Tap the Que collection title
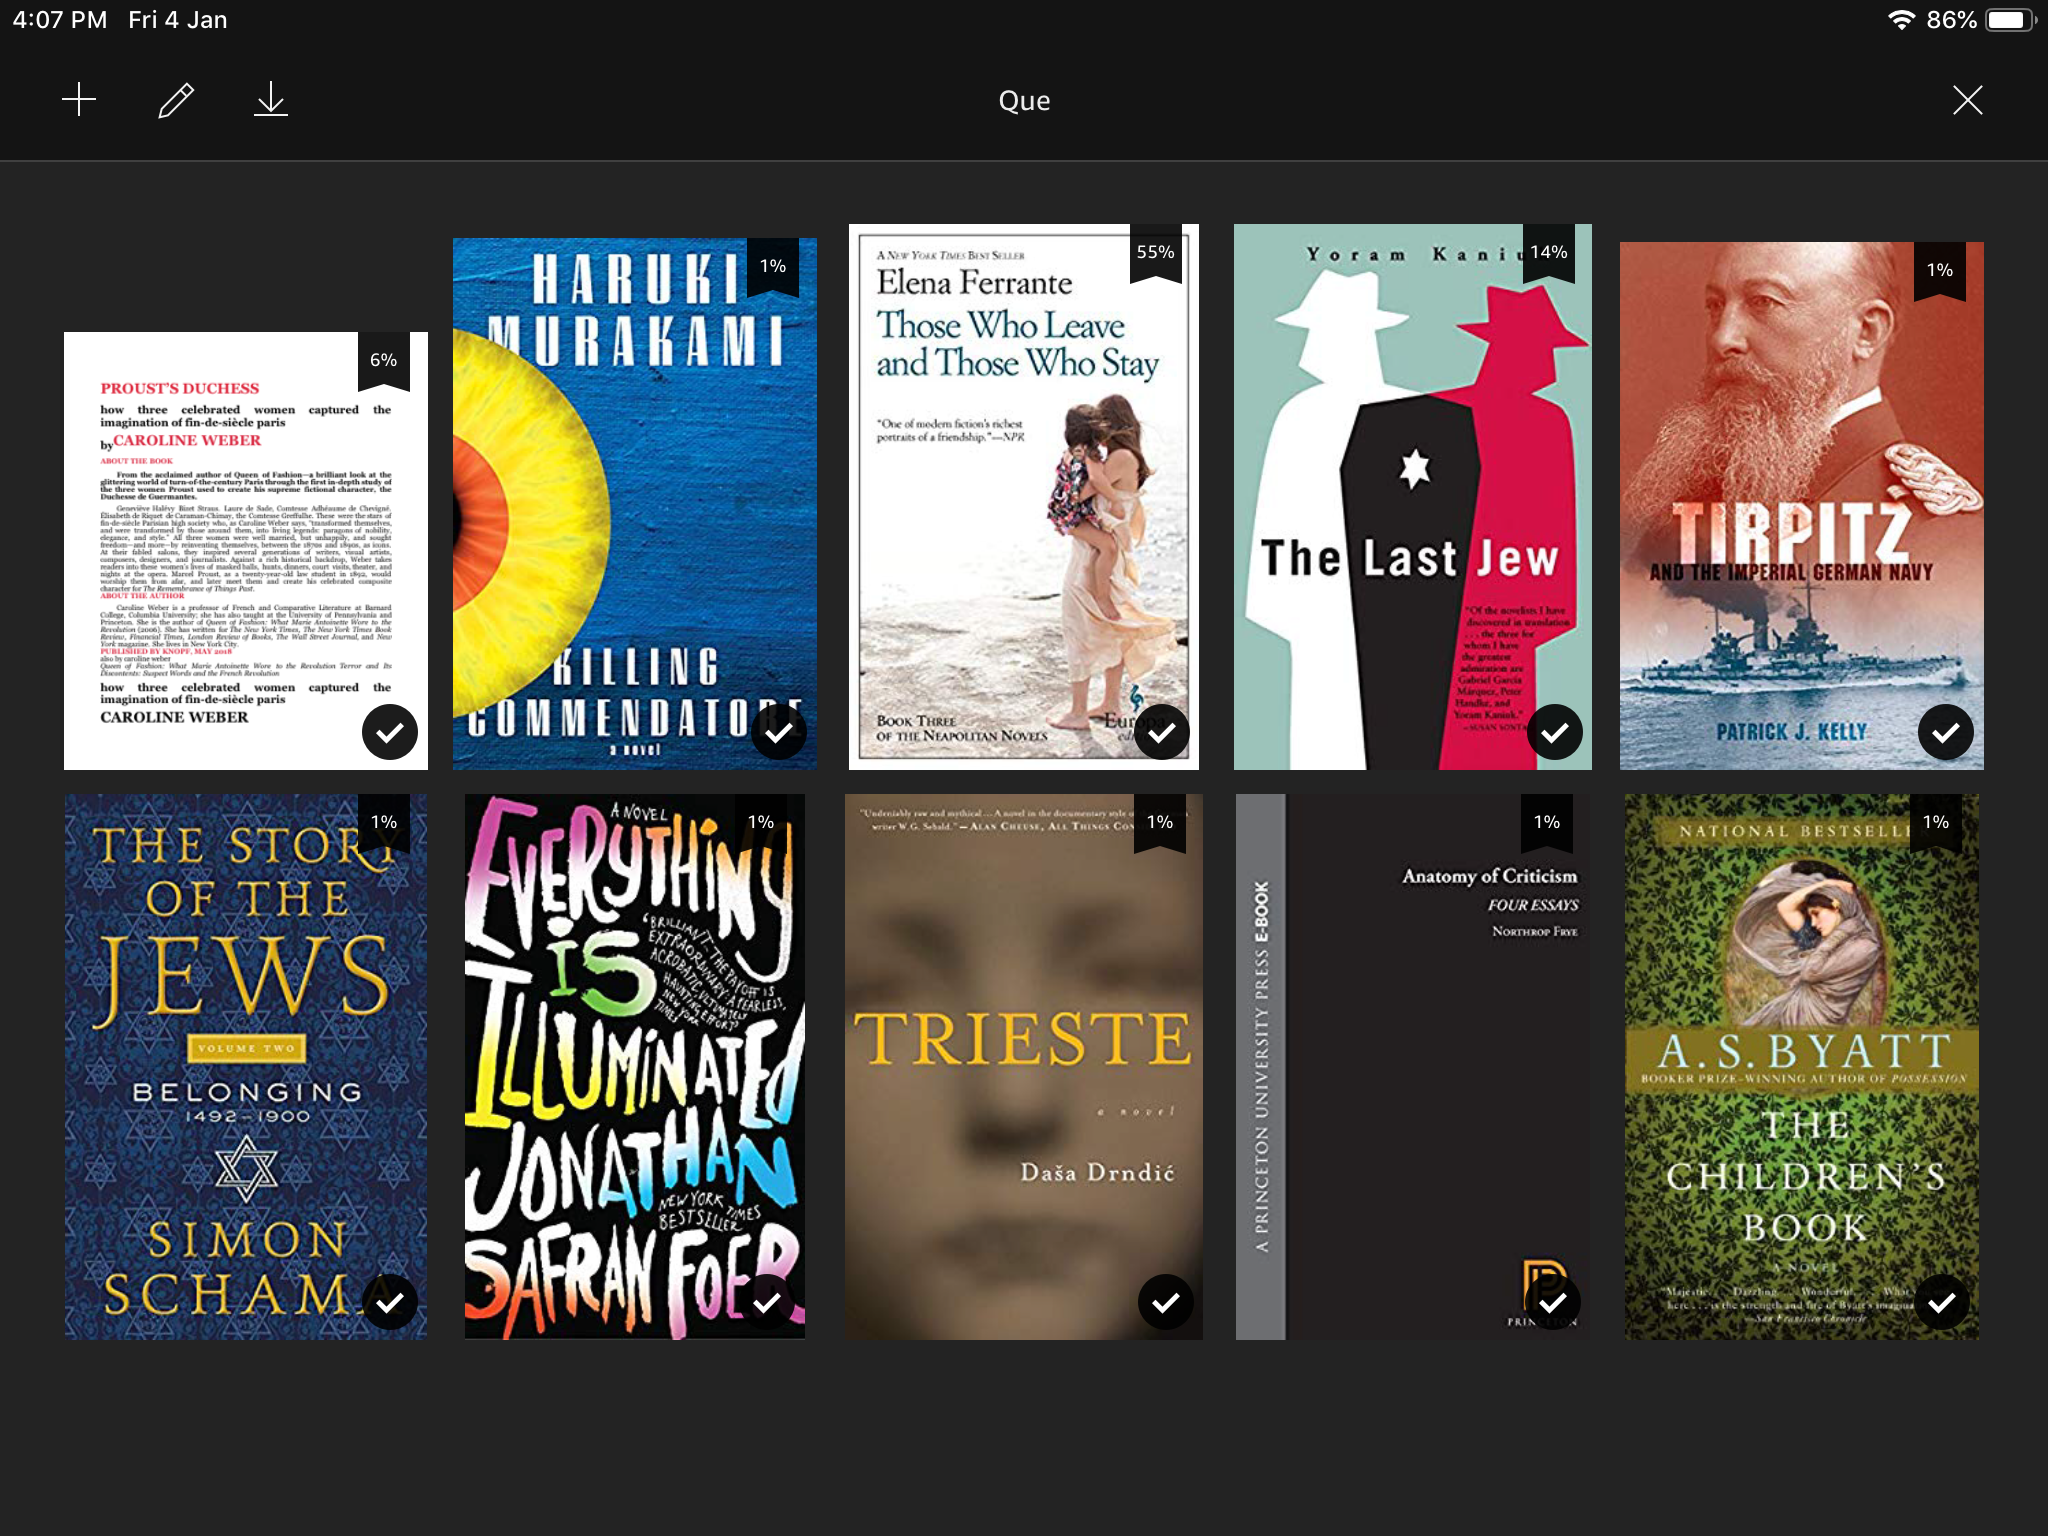This screenshot has width=2048, height=1536. coord(1024,100)
